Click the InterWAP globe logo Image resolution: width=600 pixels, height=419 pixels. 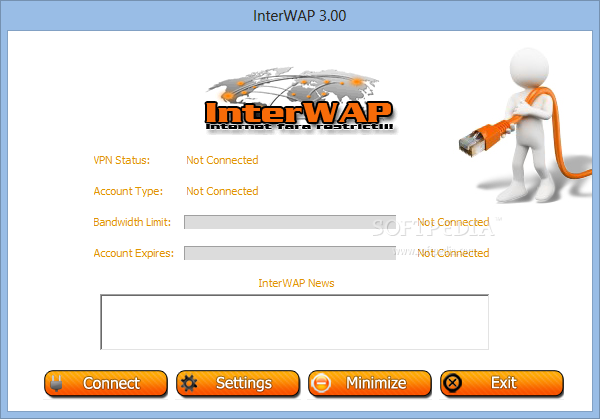pos(299,100)
